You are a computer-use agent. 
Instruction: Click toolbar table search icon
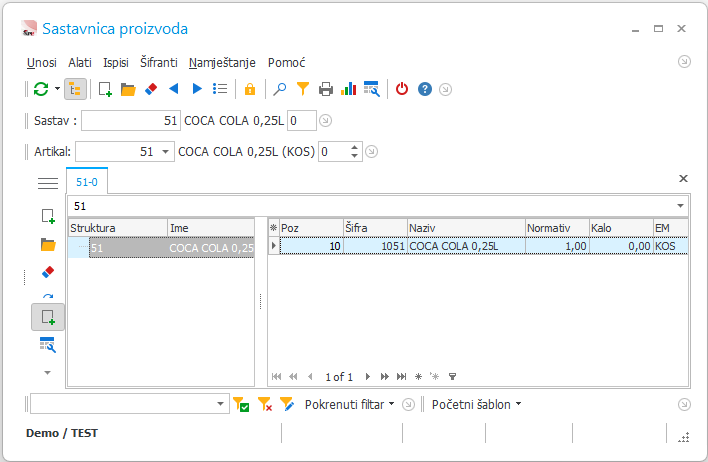(x=372, y=89)
